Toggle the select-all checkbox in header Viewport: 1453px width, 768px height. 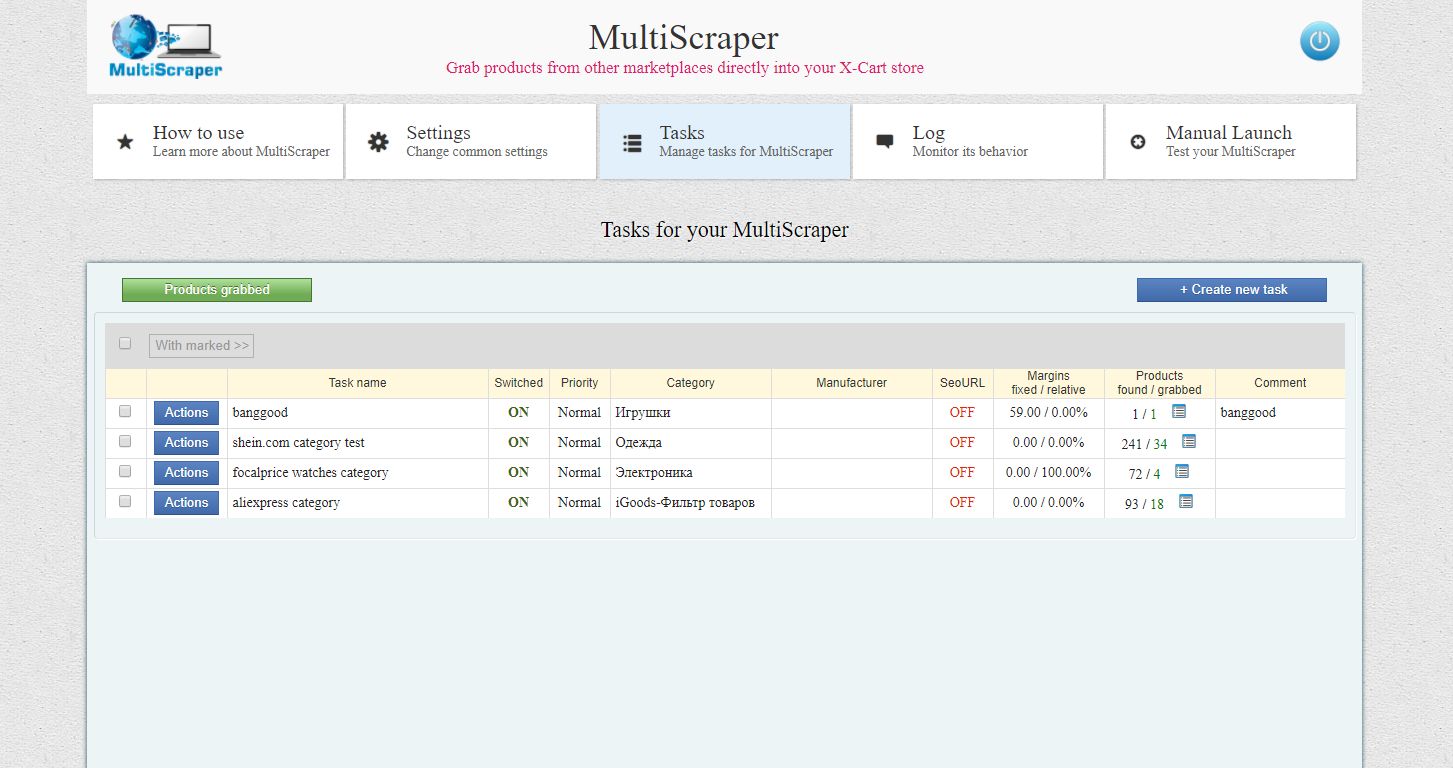(125, 343)
